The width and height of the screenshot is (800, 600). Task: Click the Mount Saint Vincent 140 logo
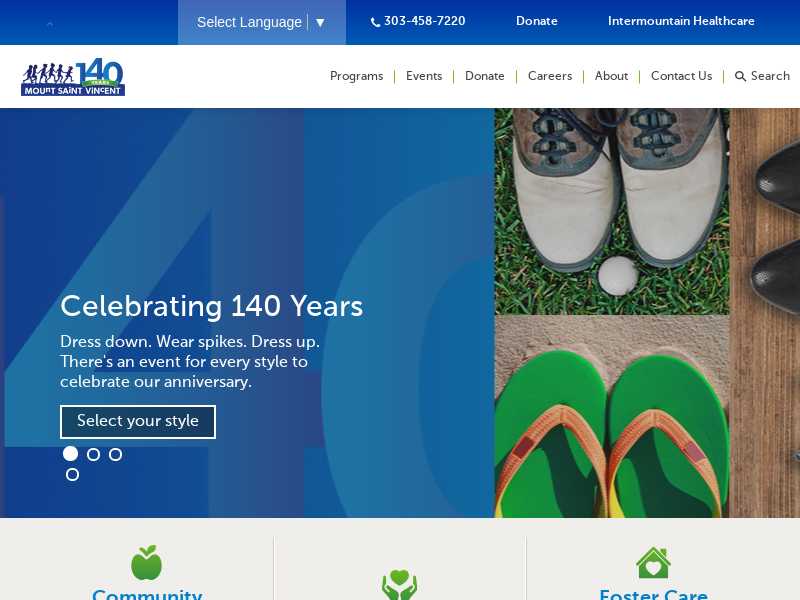[73, 77]
